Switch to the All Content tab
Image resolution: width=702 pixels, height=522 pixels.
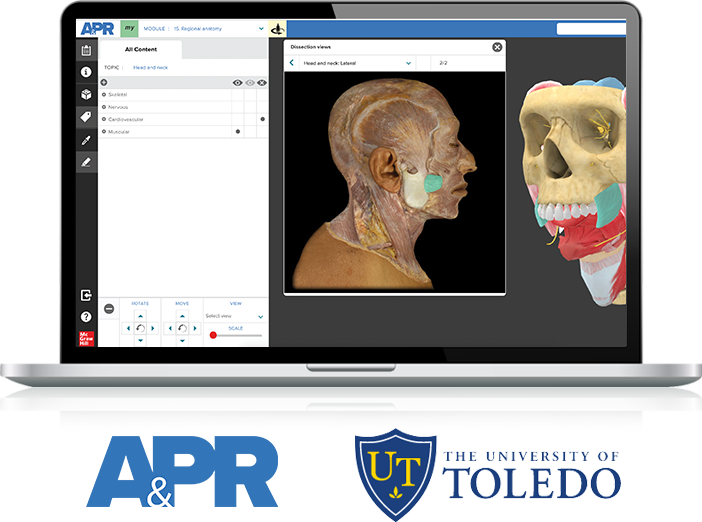tap(141, 49)
